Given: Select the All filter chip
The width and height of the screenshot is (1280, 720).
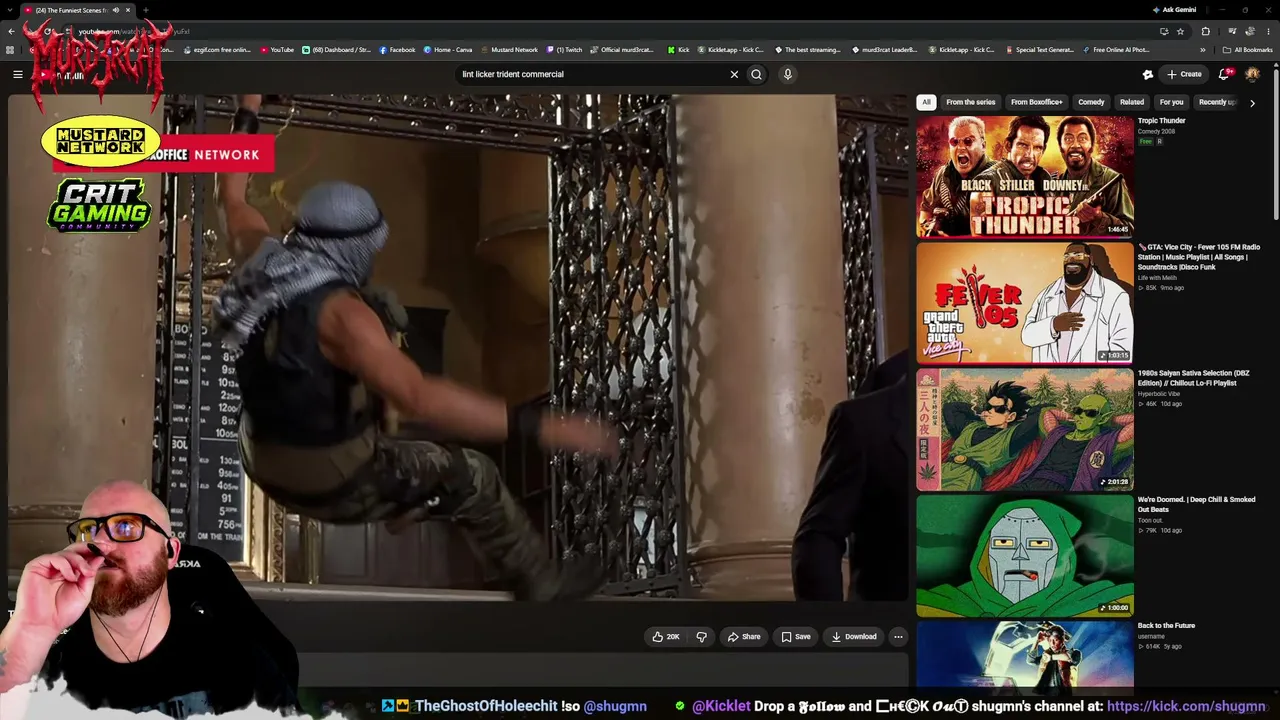Looking at the screenshot, I should click(926, 102).
